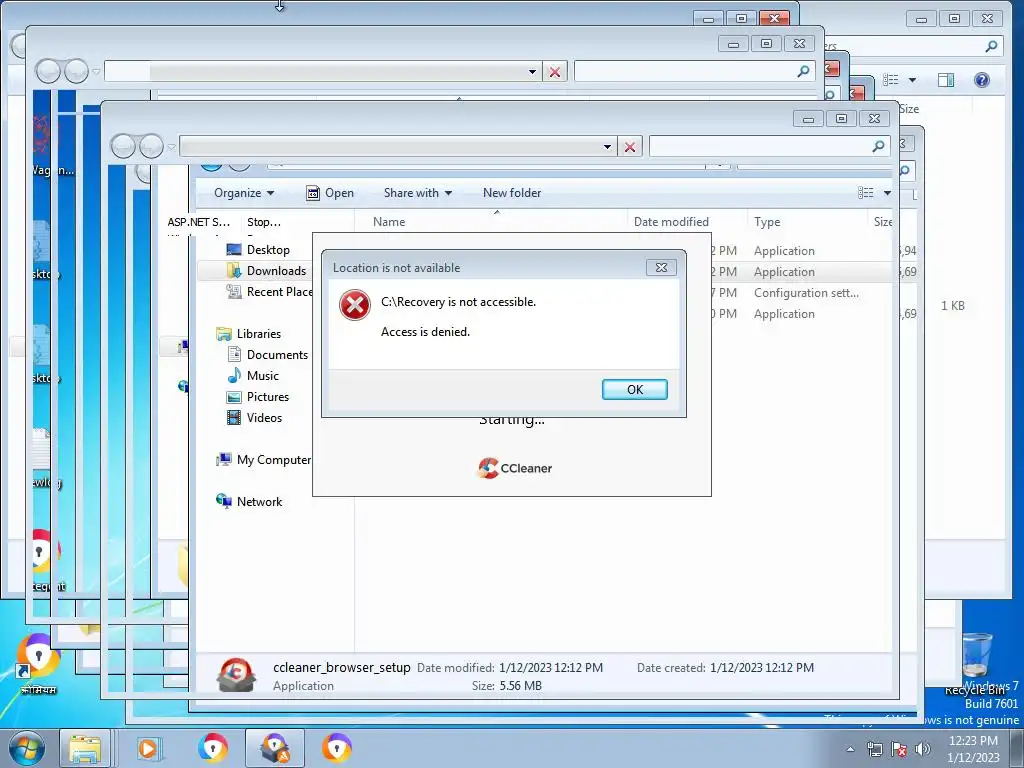Select the Configuration sett... file row
This screenshot has height=768, width=1024.
coord(807,293)
